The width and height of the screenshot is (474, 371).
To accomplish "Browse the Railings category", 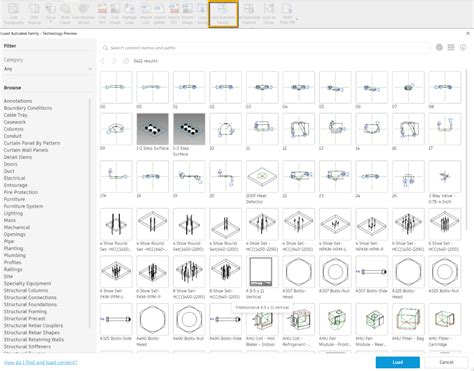I will [13, 269].
